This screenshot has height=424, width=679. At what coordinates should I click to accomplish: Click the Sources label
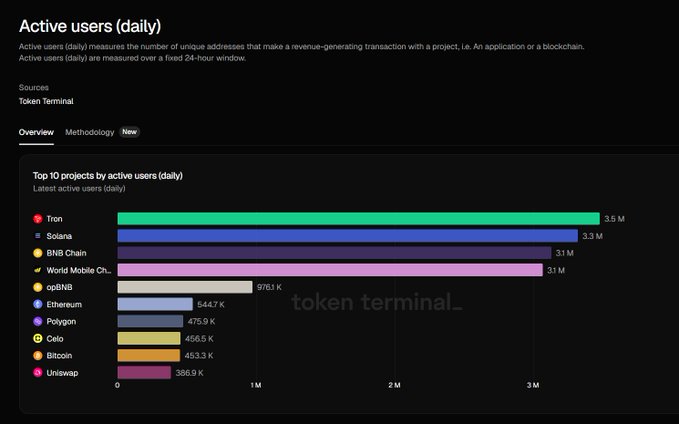click(x=34, y=87)
